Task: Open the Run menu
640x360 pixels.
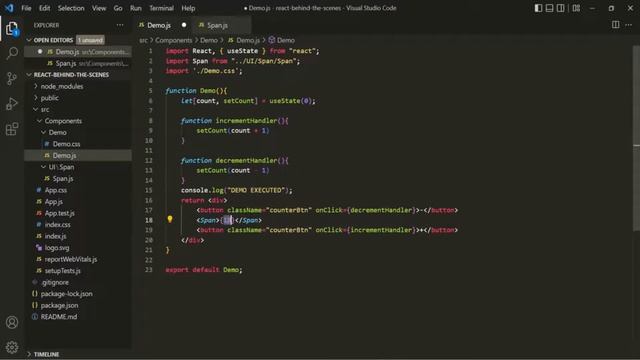Action: (136, 8)
